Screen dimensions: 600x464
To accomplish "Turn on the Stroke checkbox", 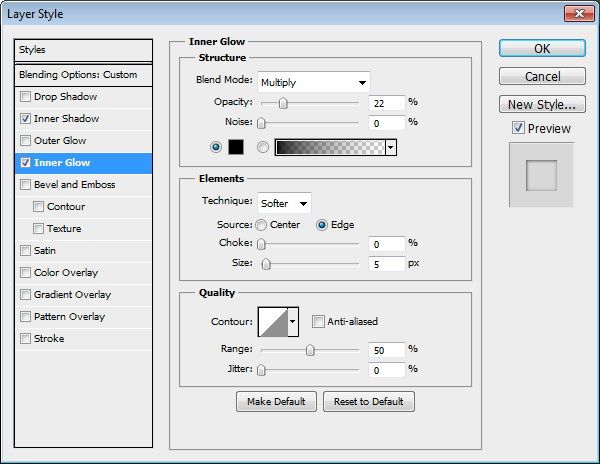I will point(25,339).
